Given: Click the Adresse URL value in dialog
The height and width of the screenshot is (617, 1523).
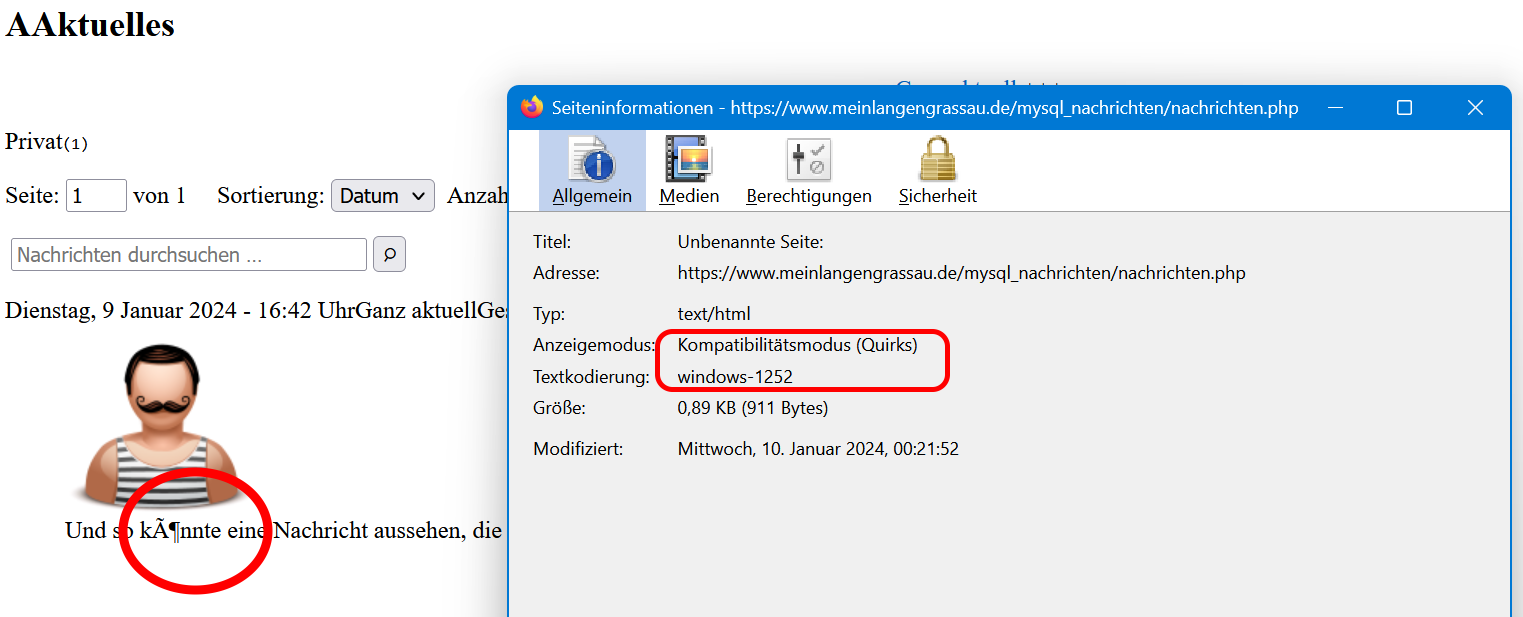Looking at the screenshot, I should (961, 273).
